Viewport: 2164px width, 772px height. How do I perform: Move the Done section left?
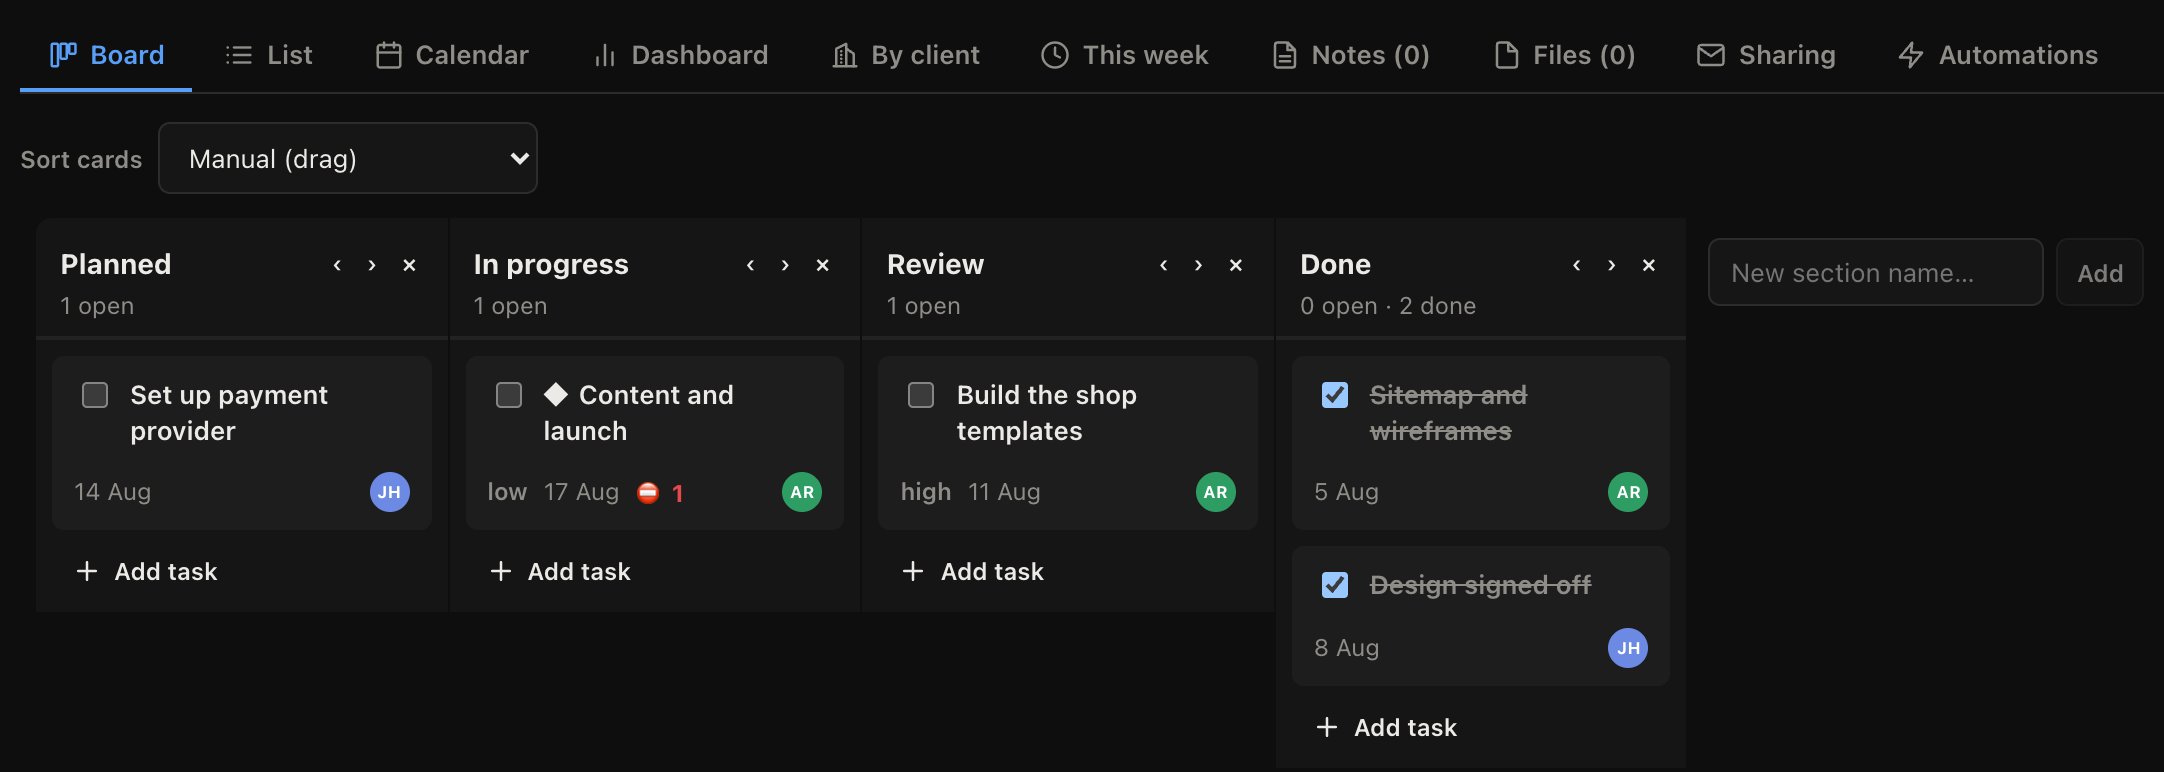click(x=1577, y=265)
